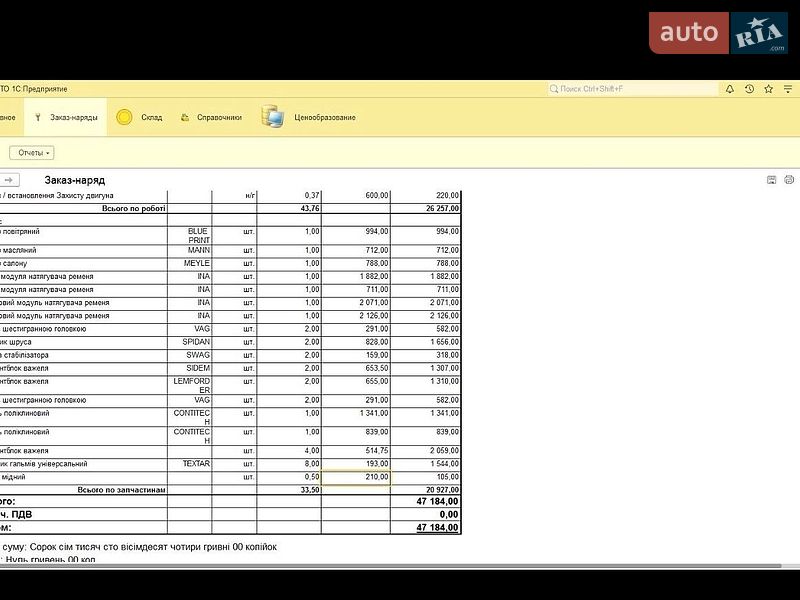This screenshot has width=800, height=600.
Task: Click the Склад yellow circle icon
Action: pyautogui.click(x=124, y=117)
